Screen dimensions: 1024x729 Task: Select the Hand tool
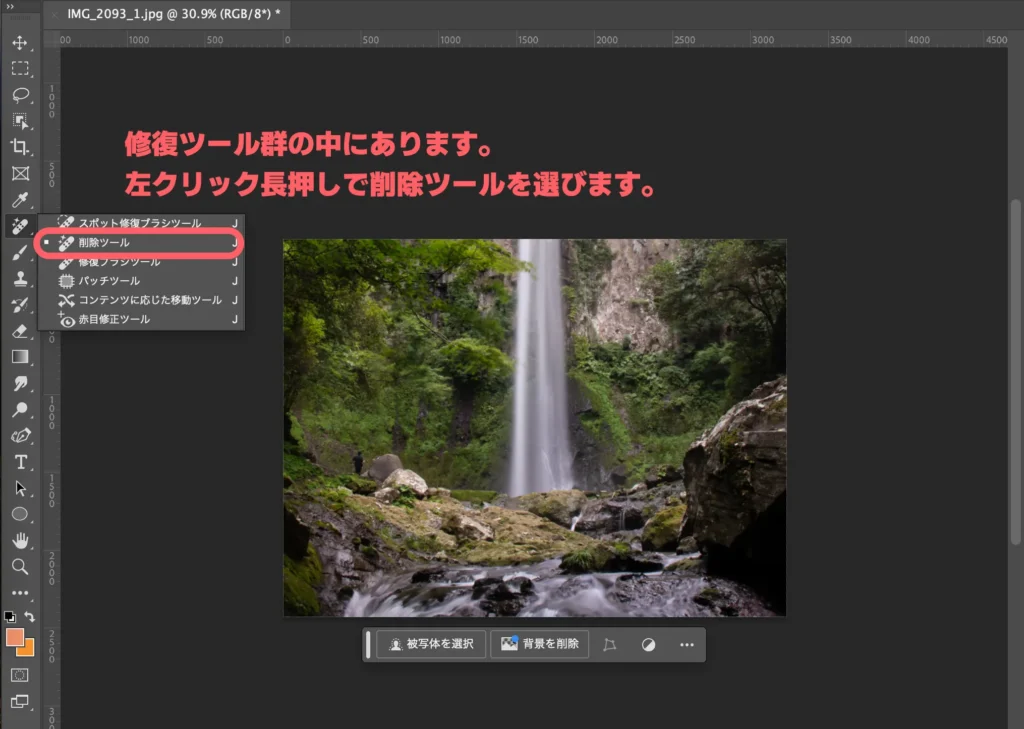[19, 540]
